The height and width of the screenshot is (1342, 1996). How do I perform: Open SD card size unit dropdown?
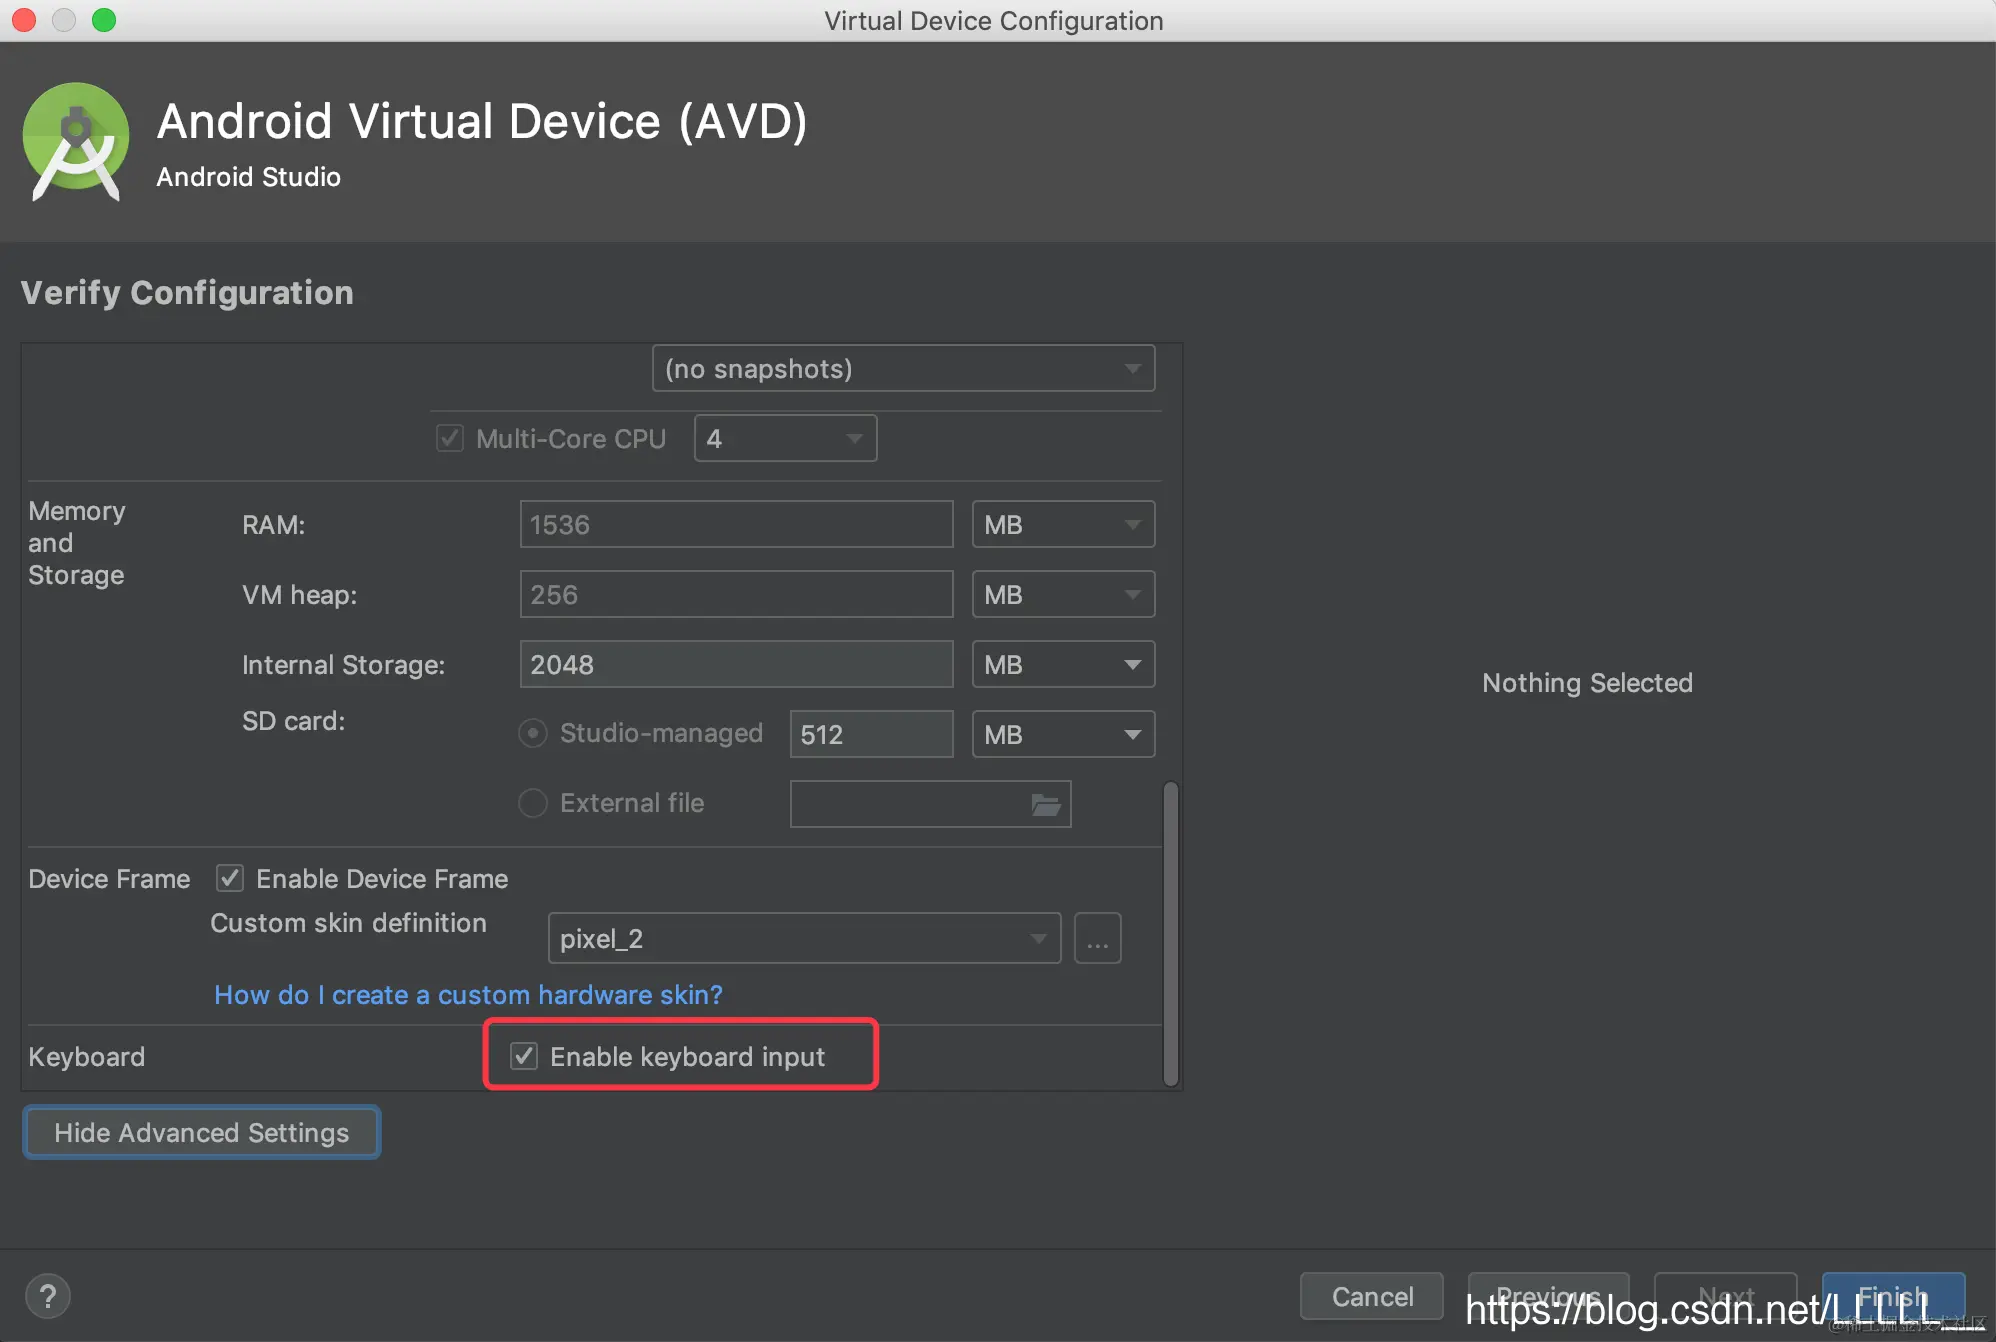pos(1062,734)
